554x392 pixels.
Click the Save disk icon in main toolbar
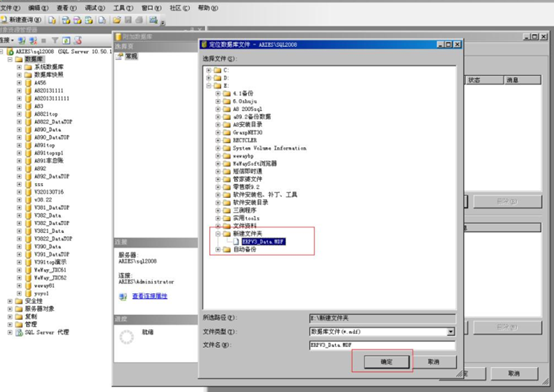coord(128,20)
